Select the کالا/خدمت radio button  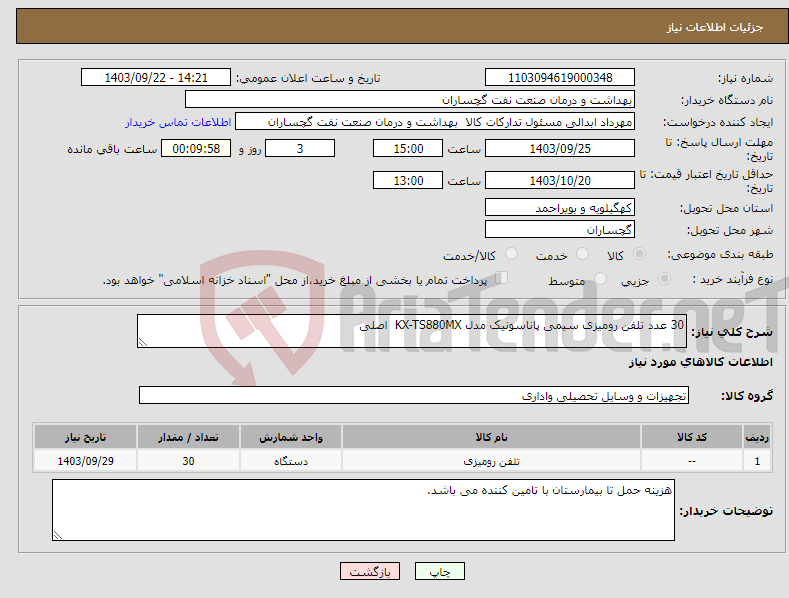511,254
